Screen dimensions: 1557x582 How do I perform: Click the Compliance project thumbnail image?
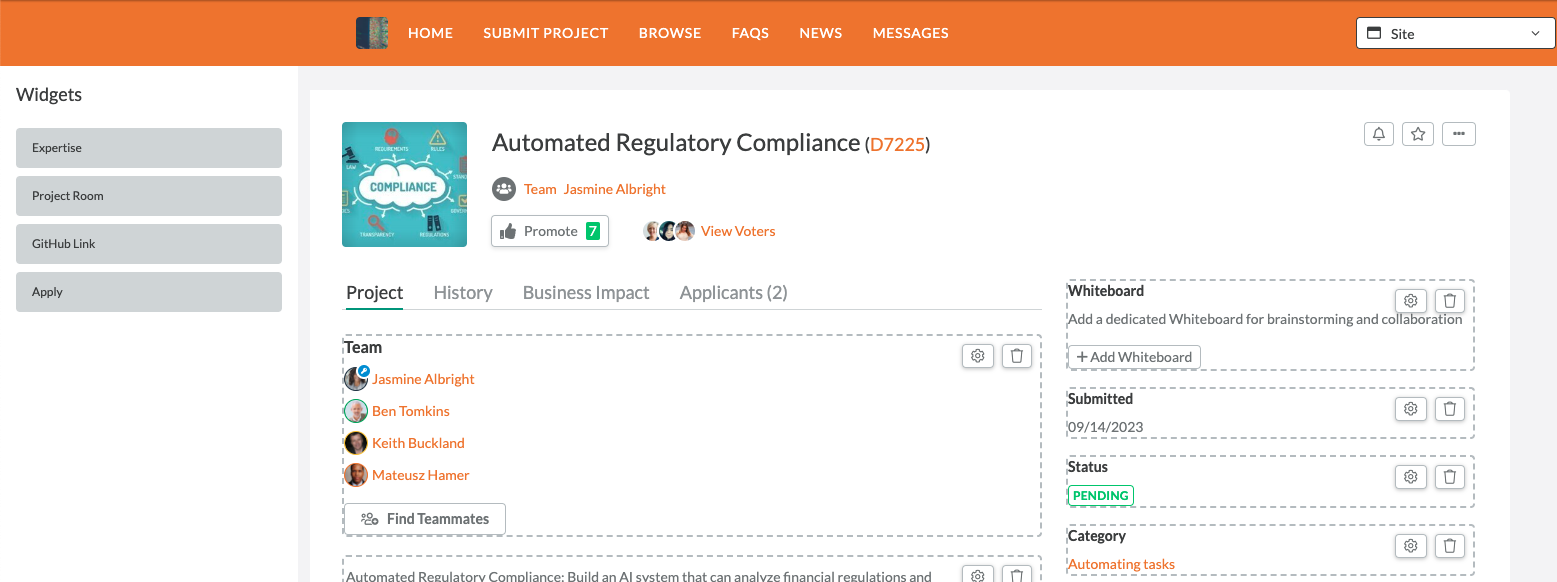tap(404, 184)
